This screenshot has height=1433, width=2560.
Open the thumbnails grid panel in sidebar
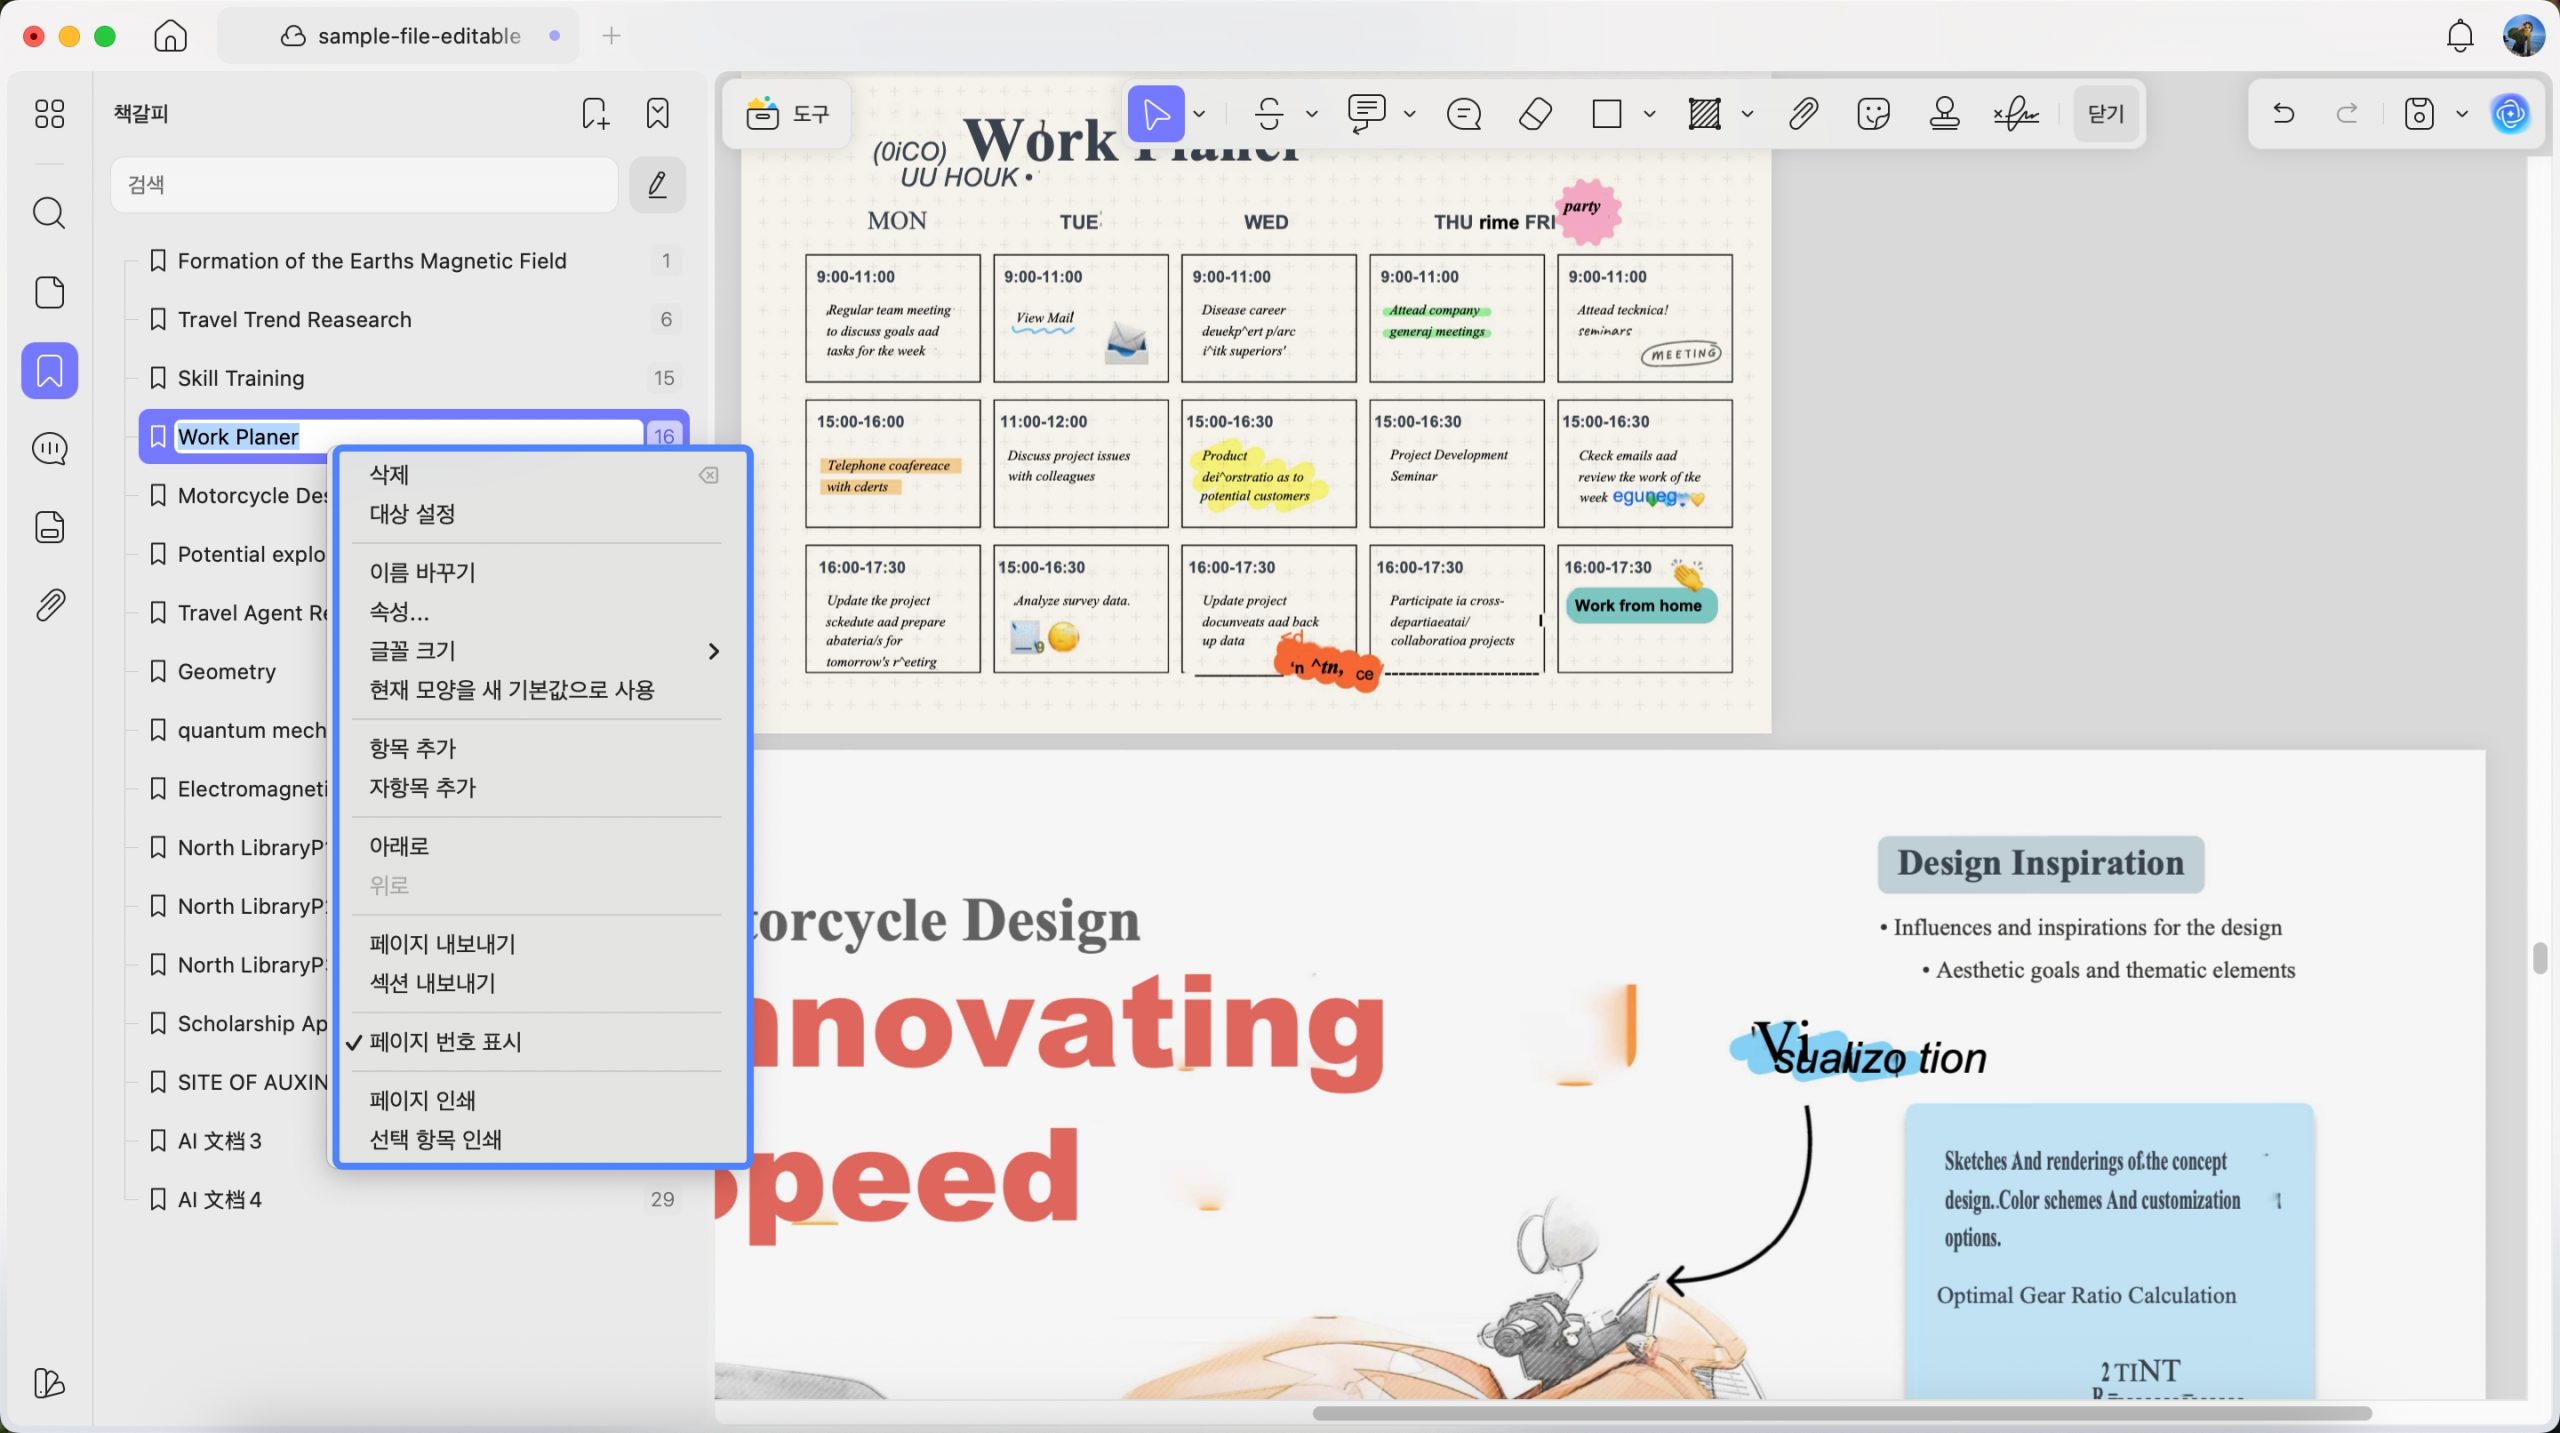pos(49,113)
